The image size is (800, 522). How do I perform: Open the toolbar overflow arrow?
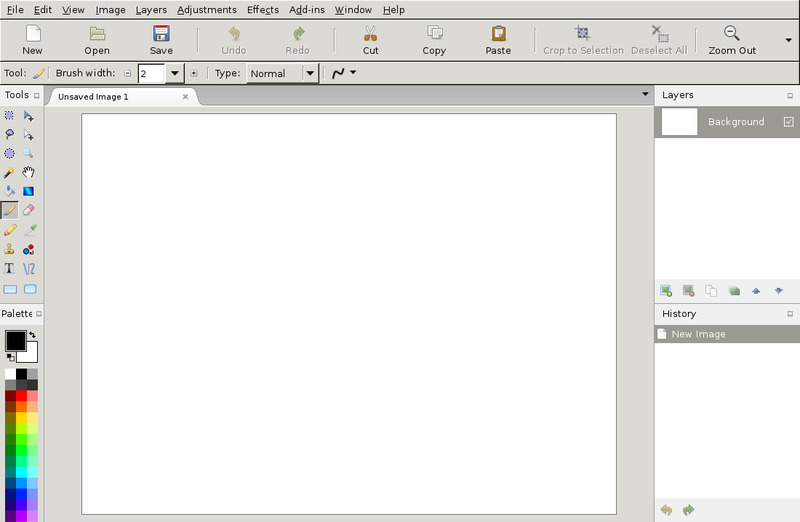click(788, 41)
